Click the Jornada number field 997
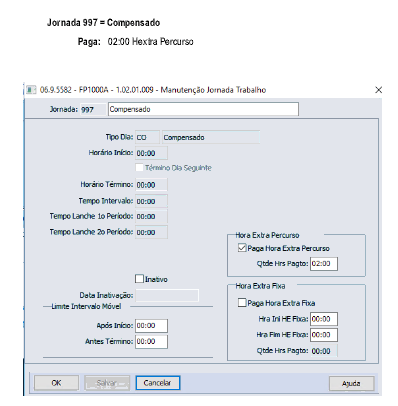Image resolution: width=398 pixels, height=406 pixels. pyautogui.click(x=93, y=109)
